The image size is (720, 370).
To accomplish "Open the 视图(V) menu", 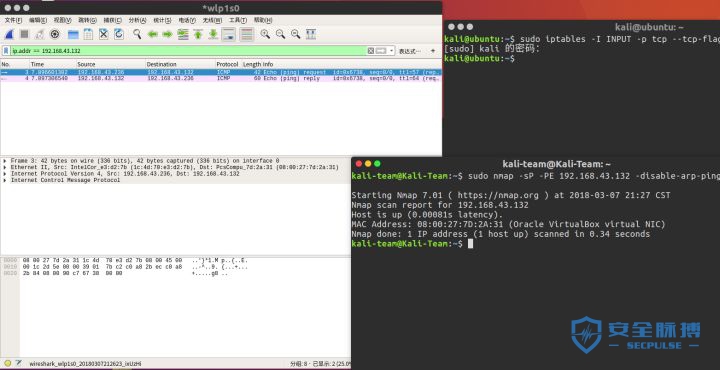I will (x=62, y=20).
